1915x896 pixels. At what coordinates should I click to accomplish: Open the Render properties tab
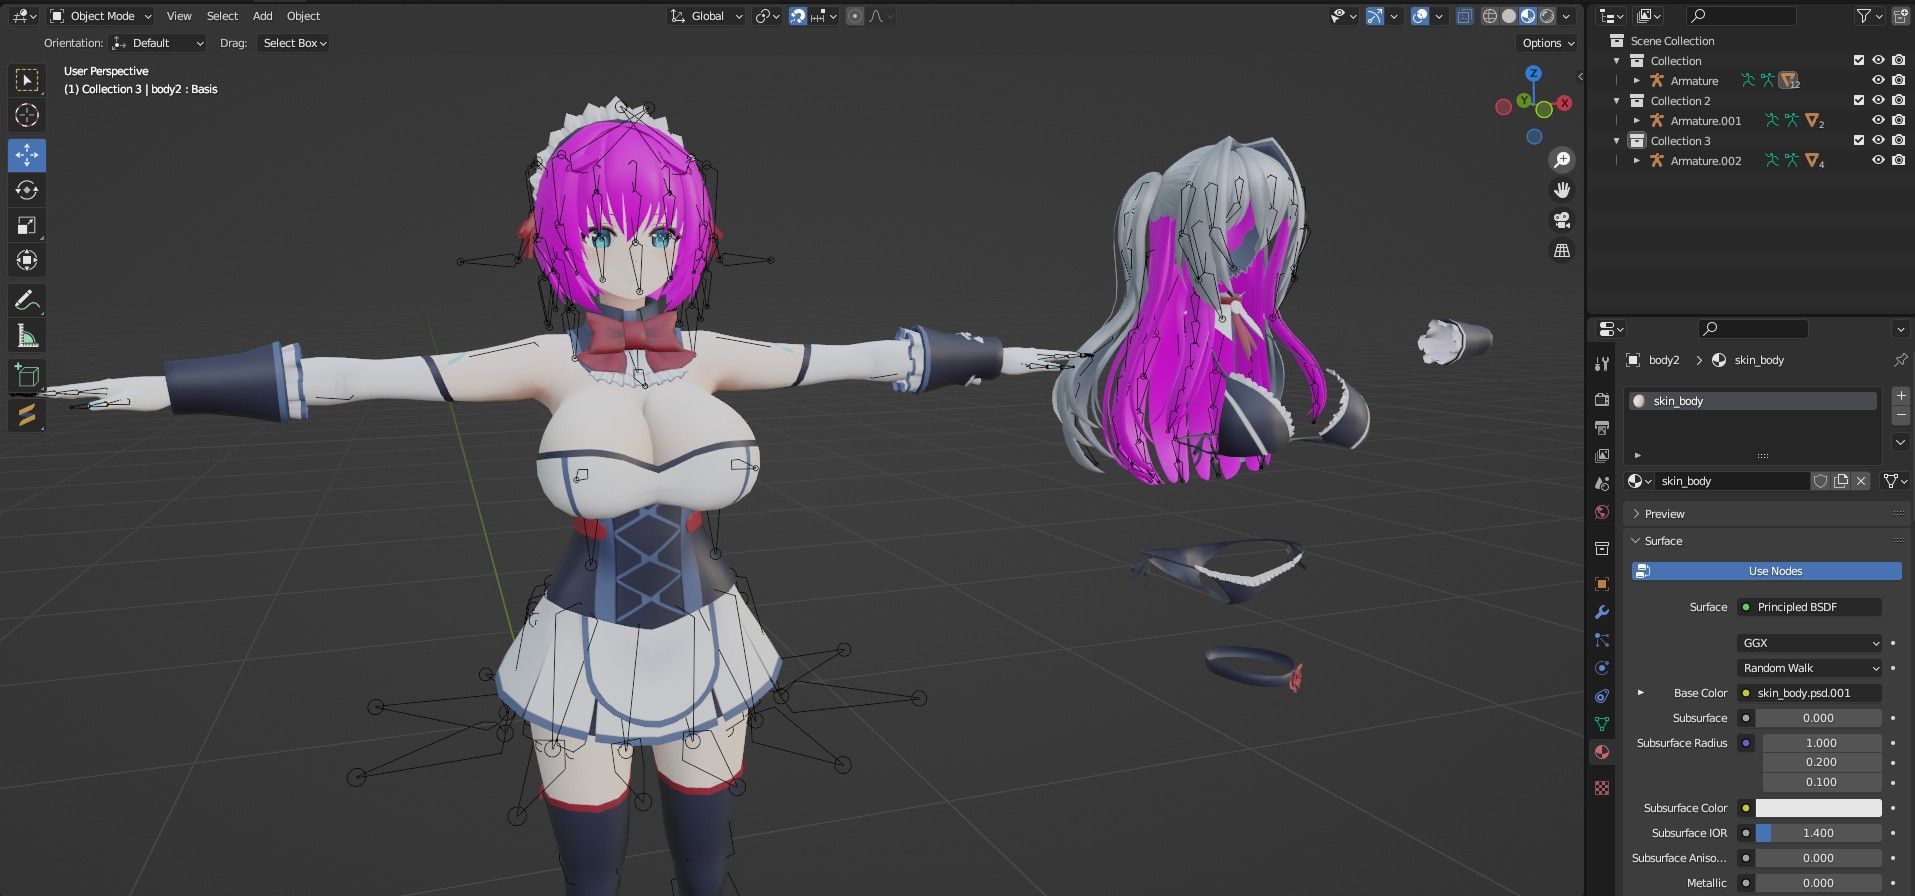(1602, 399)
